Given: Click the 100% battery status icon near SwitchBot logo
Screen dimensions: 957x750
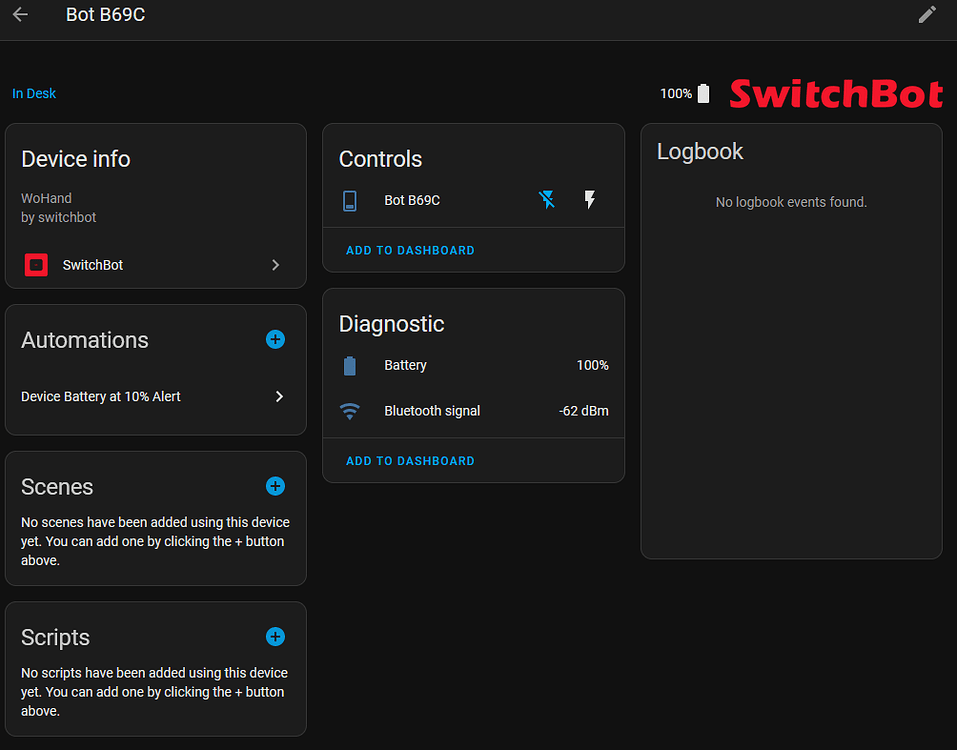Looking at the screenshot, I should coord(703,93).
